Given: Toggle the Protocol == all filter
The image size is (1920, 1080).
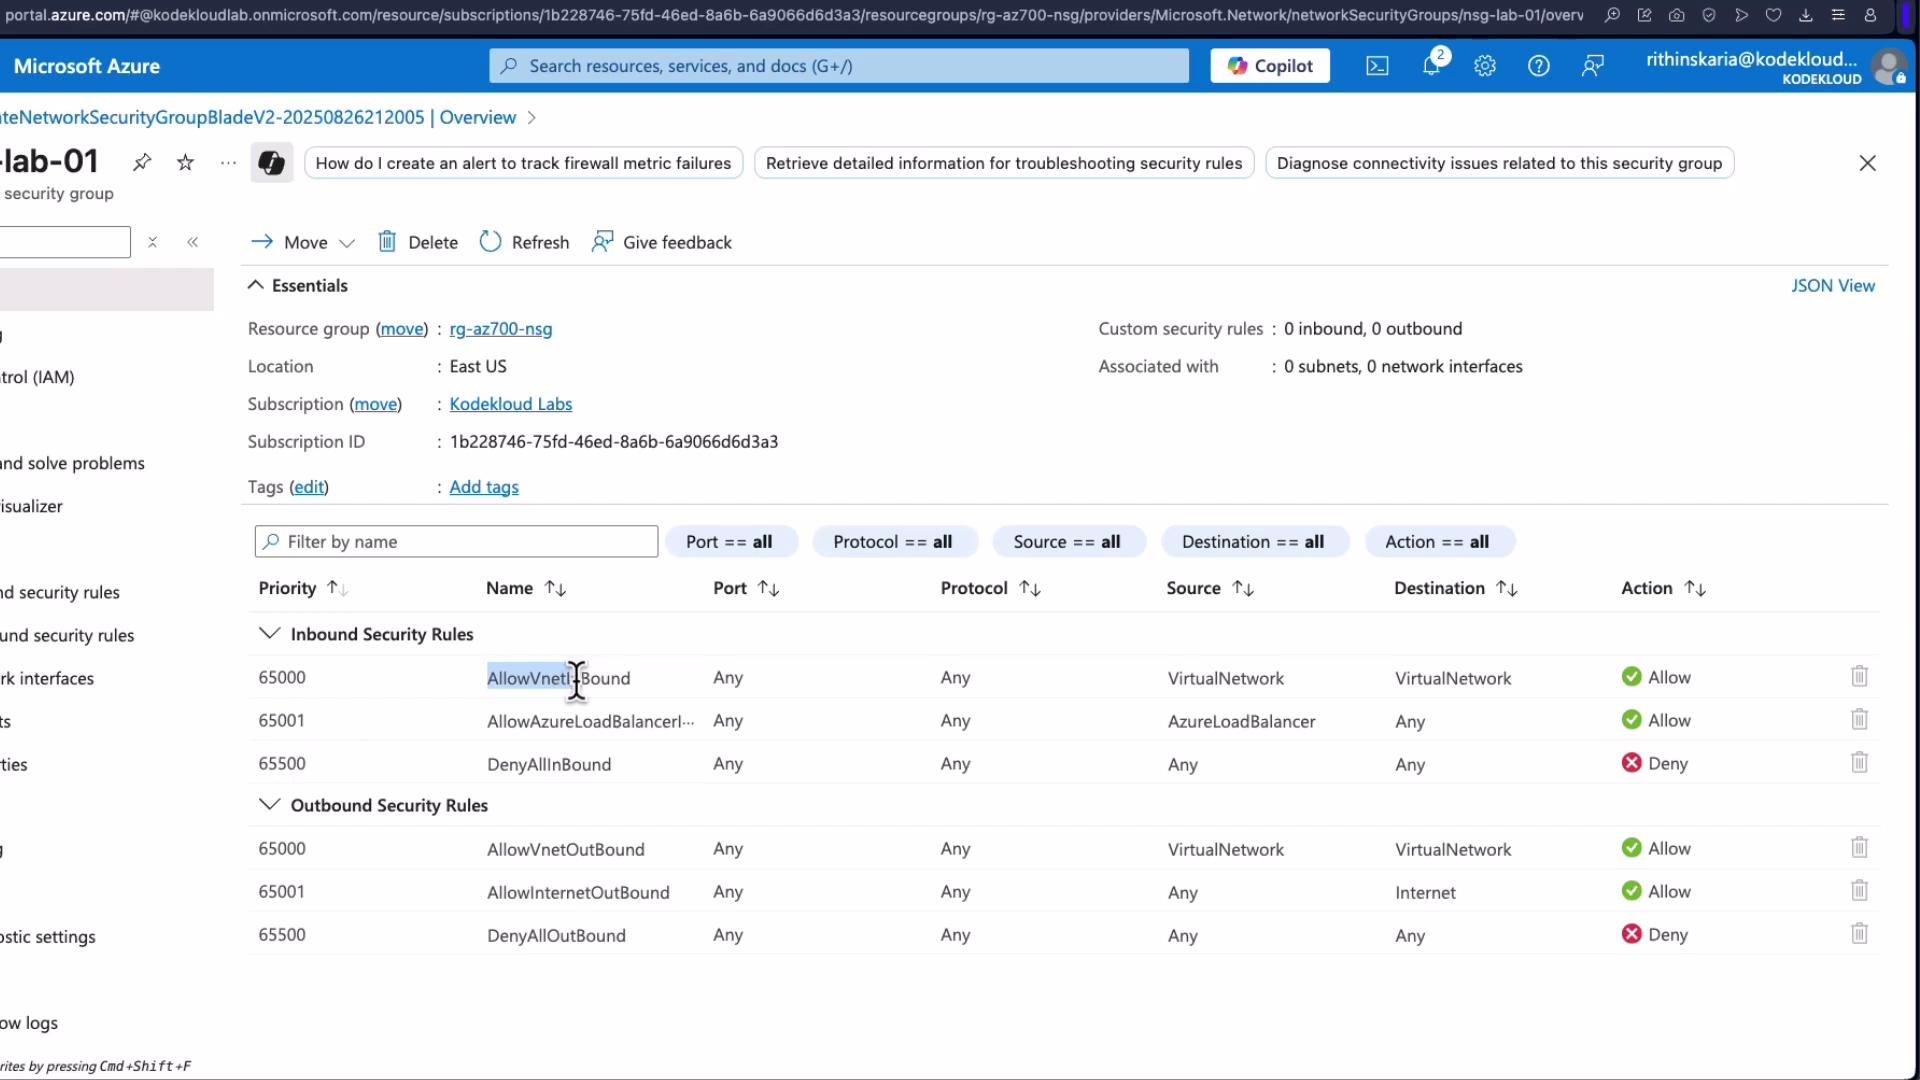Looking at the screenshot, I should (x=893, y=541).
